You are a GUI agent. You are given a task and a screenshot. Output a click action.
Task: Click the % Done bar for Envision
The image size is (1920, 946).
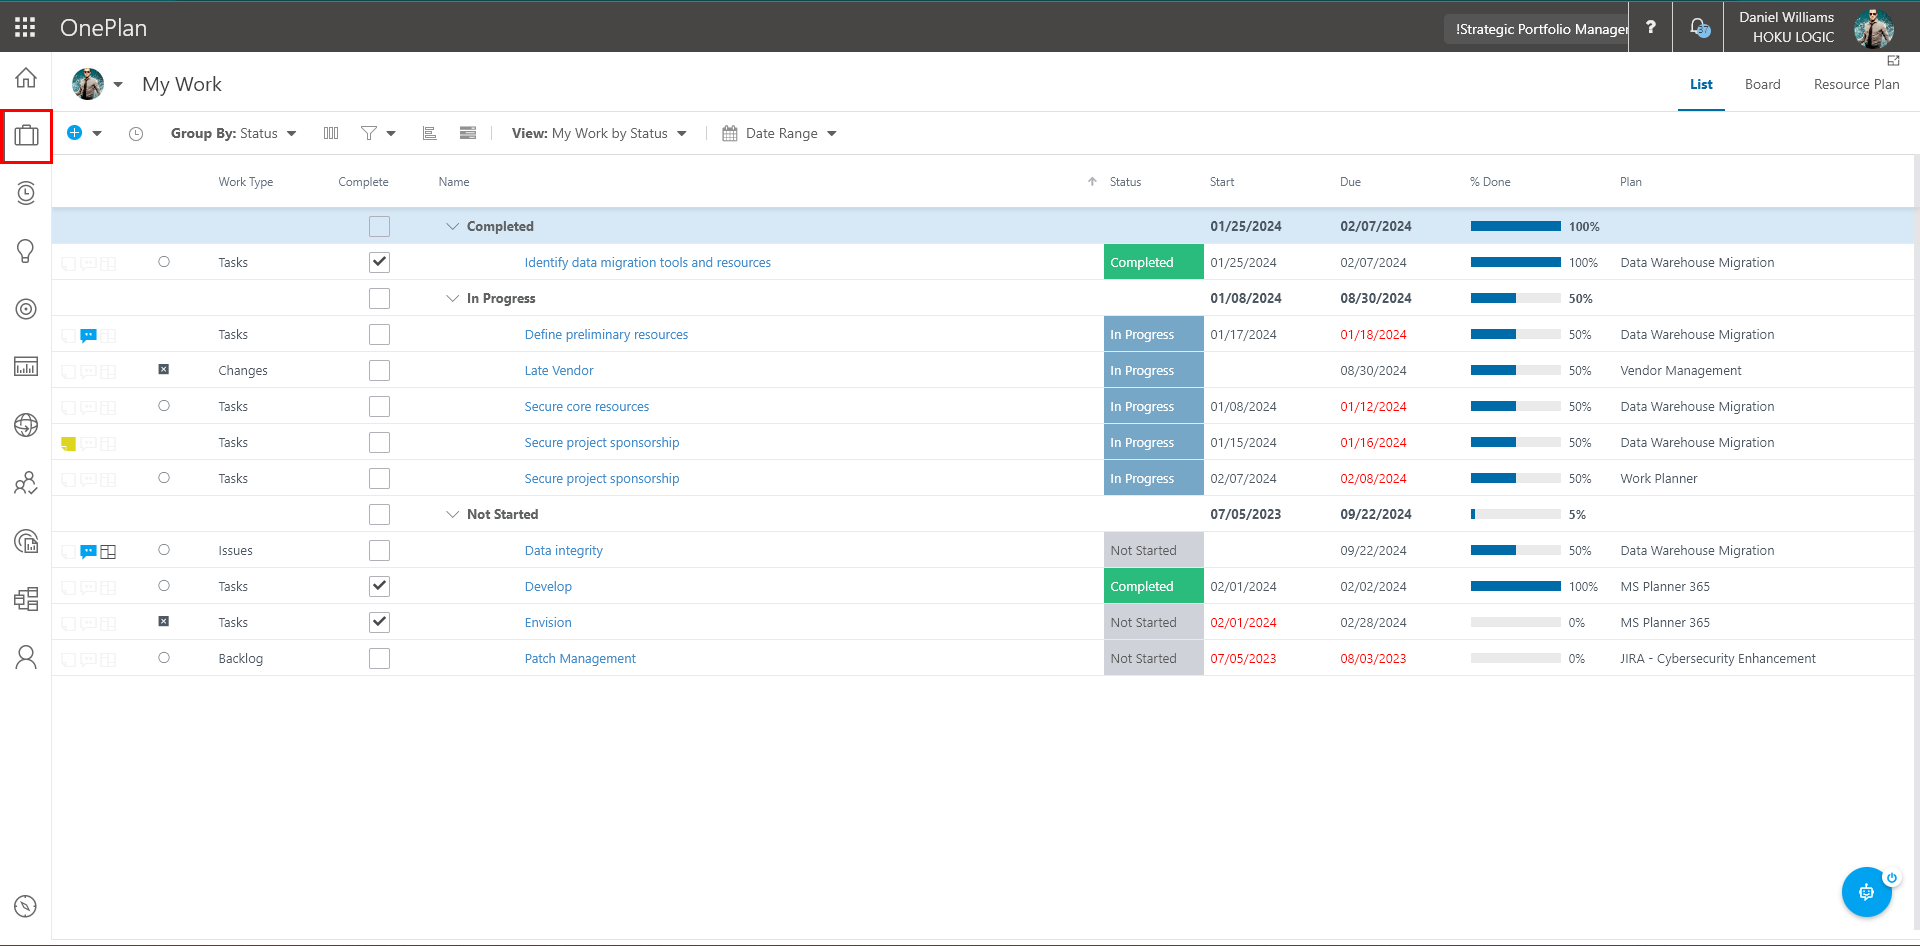pyautogui.click(x=1515, y=622)
